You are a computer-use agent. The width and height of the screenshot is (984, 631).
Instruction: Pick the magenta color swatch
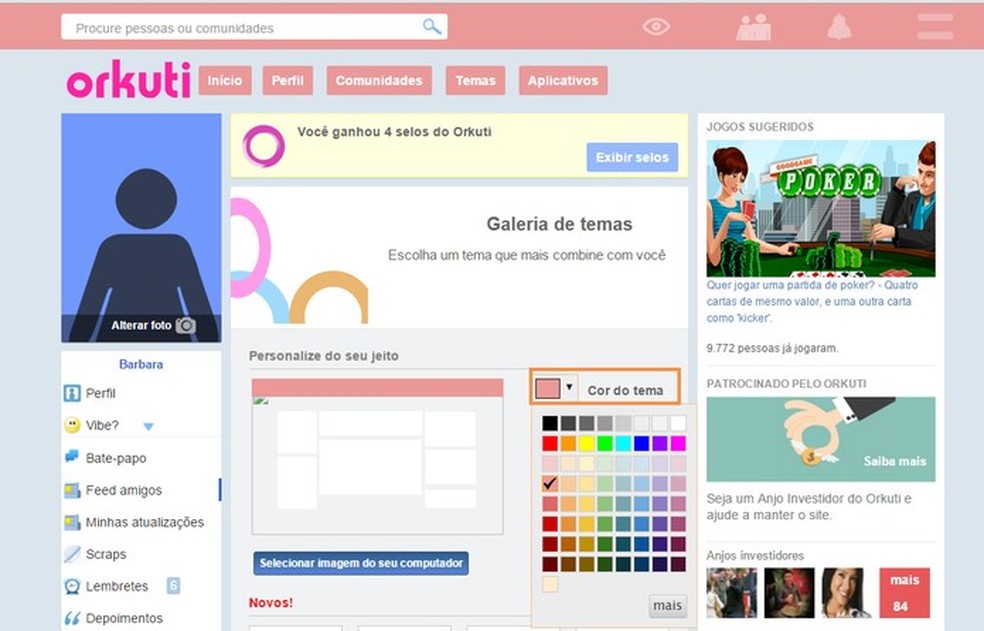[x=678, y=443]
